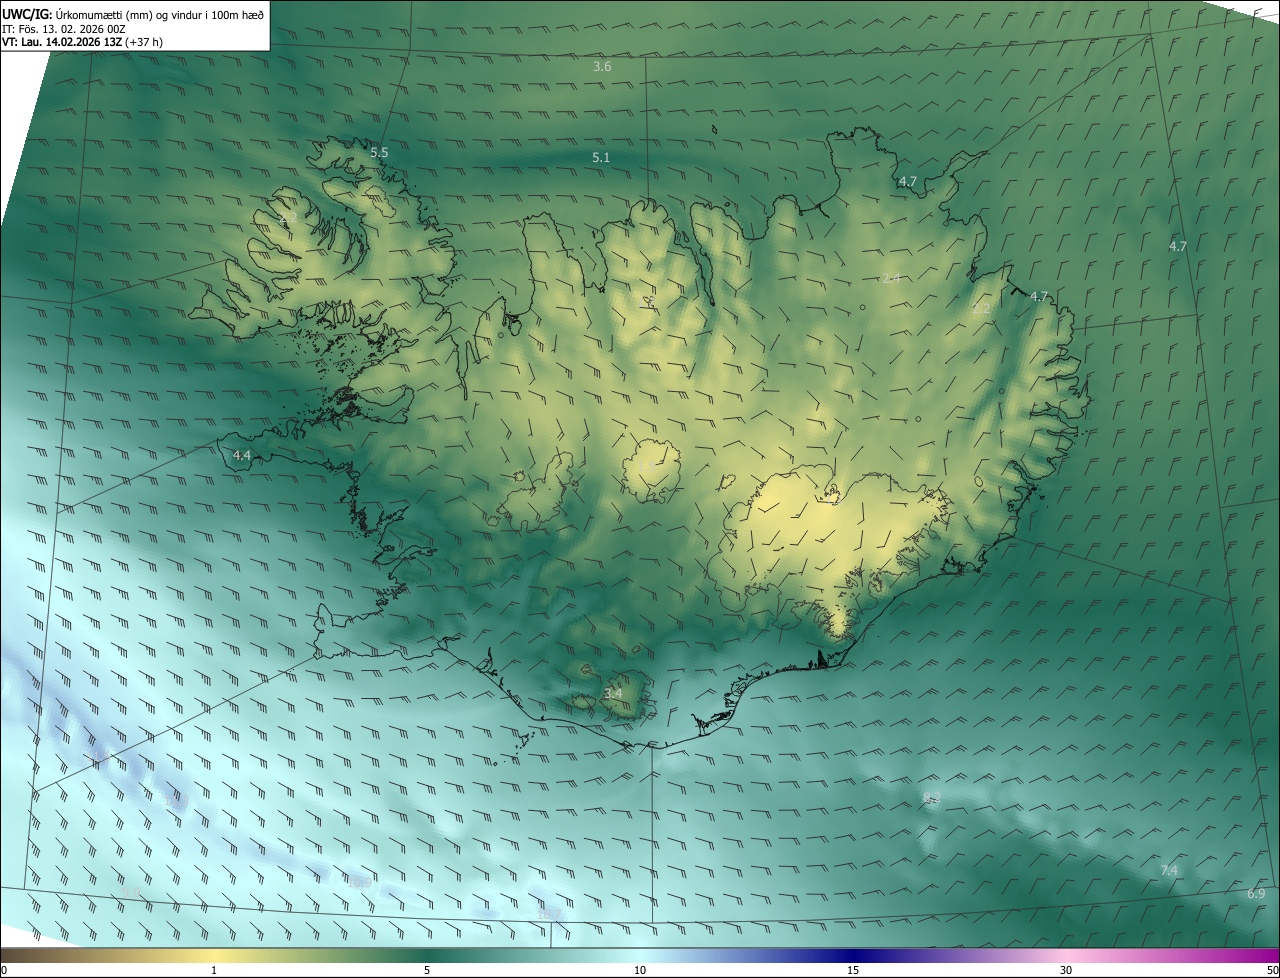
Task: Click the 8.2 value label on the map
Action: (x=932, y=797)
